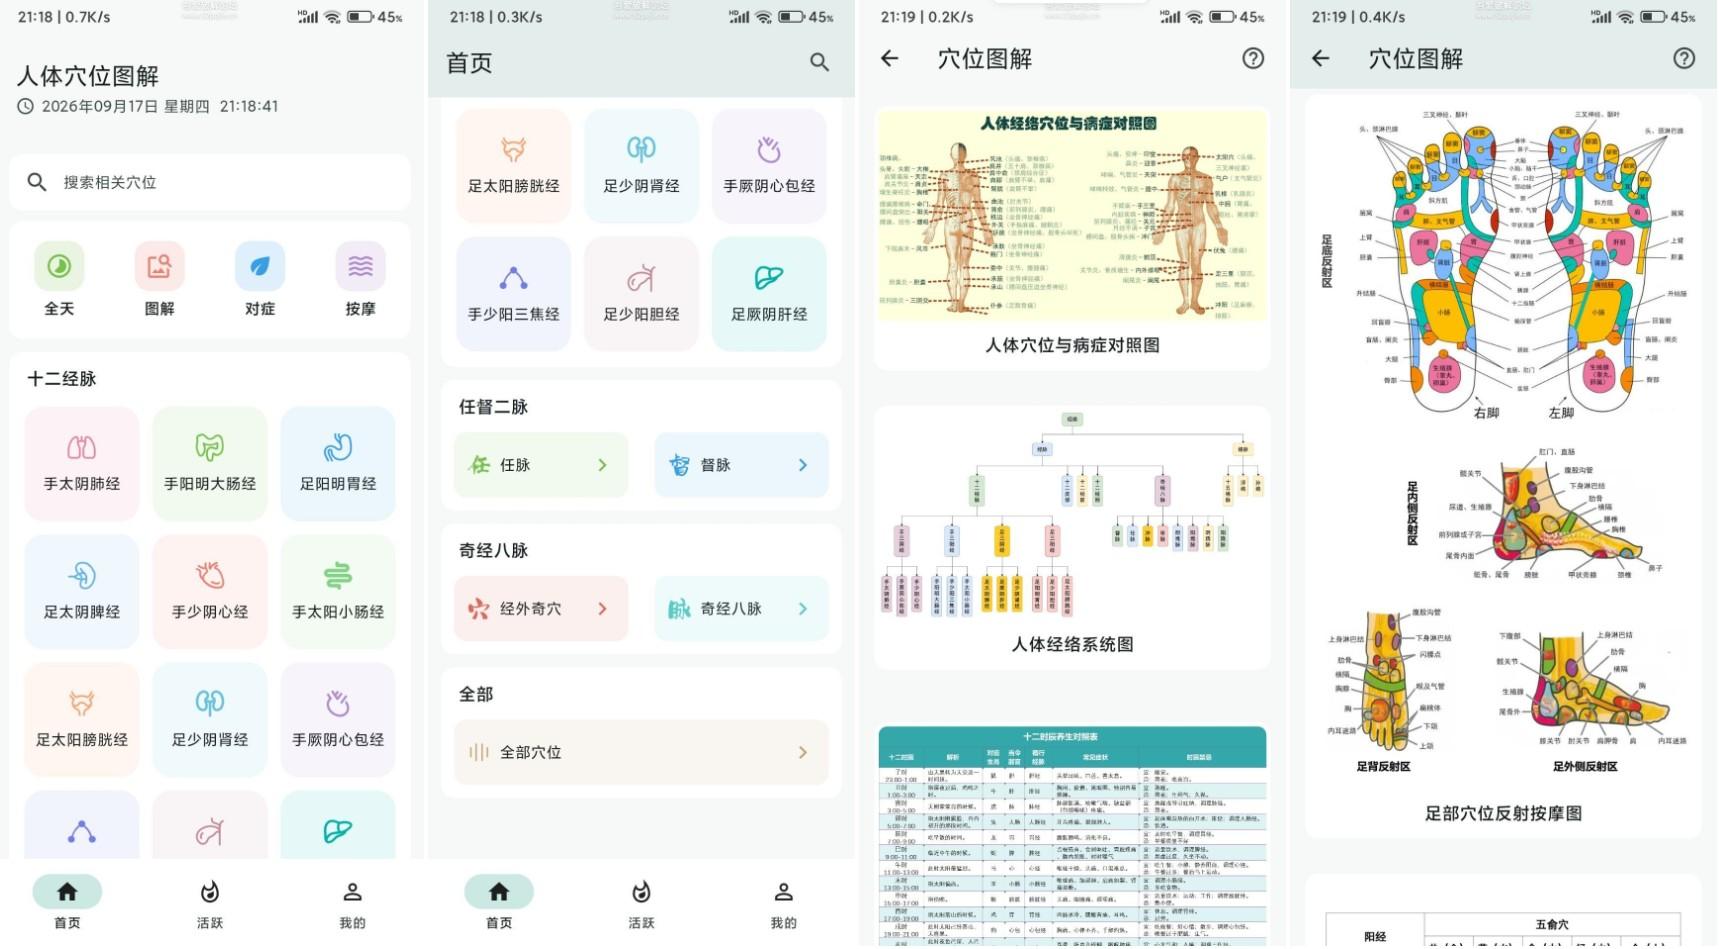Open 奇经八脉 button
Screen dimensions: 1719x949
[741, 608]
